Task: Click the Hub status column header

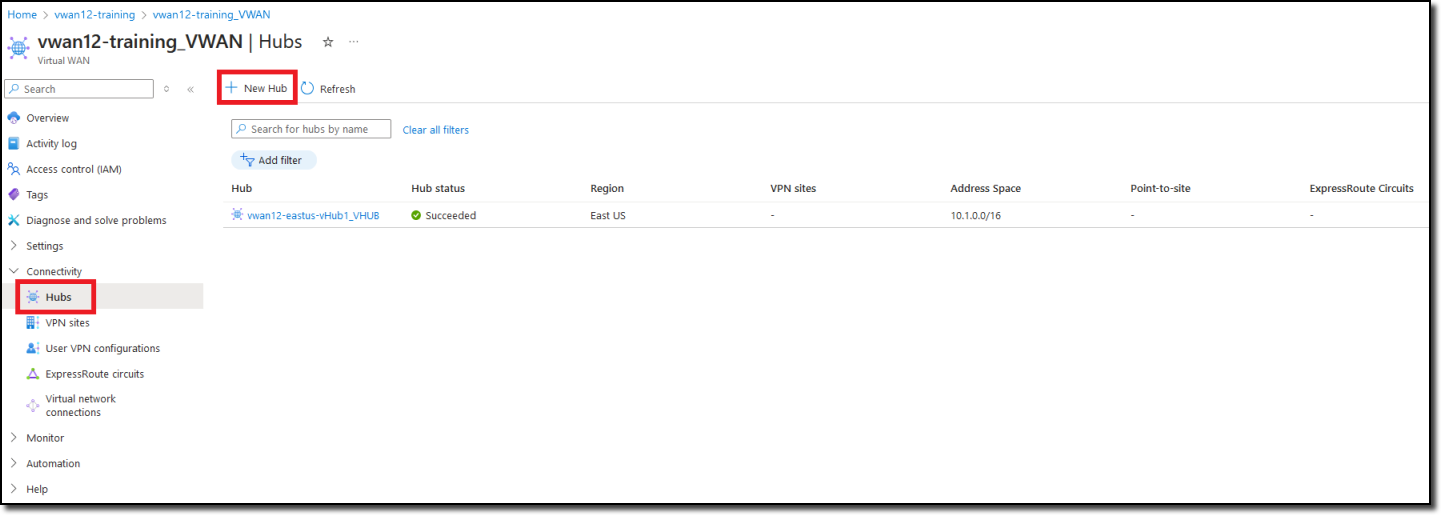Action: [x=438, y=188]
